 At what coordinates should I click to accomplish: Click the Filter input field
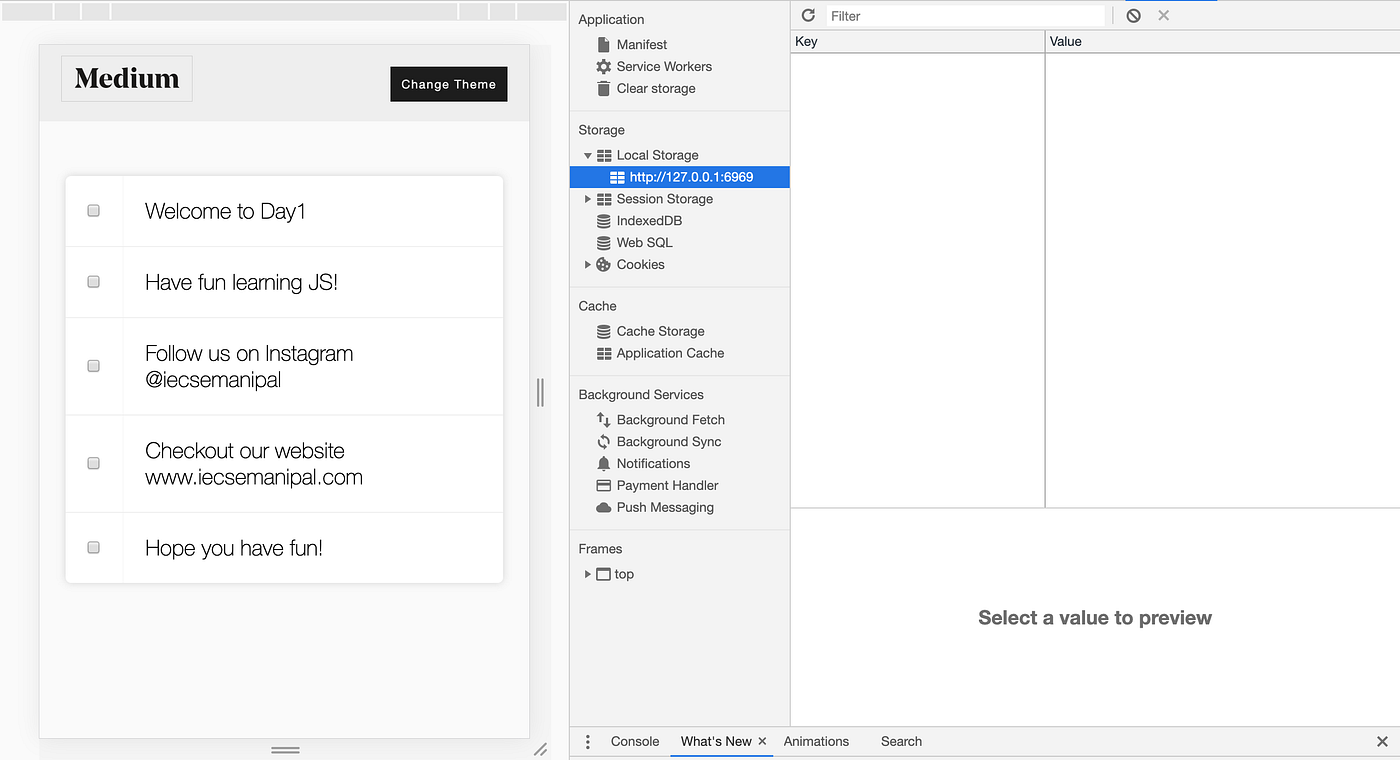pos(965,16)
